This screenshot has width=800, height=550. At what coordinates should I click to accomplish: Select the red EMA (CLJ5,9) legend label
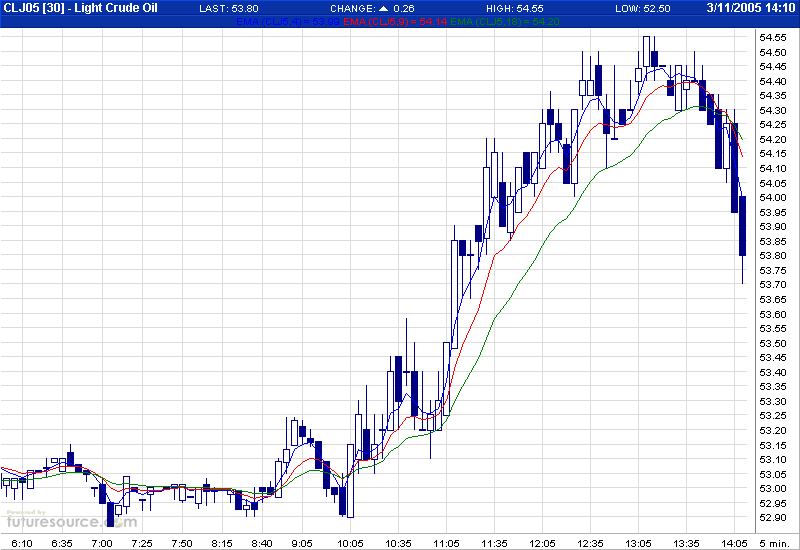[x=381, y=22]
